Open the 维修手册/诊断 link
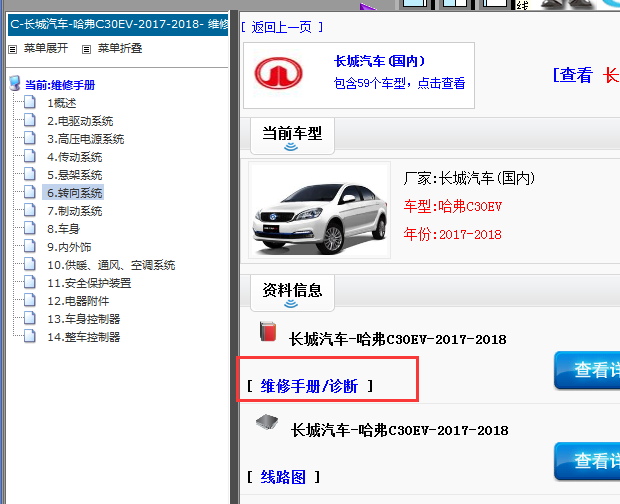 pyautogui.click(x=309, y=386)
